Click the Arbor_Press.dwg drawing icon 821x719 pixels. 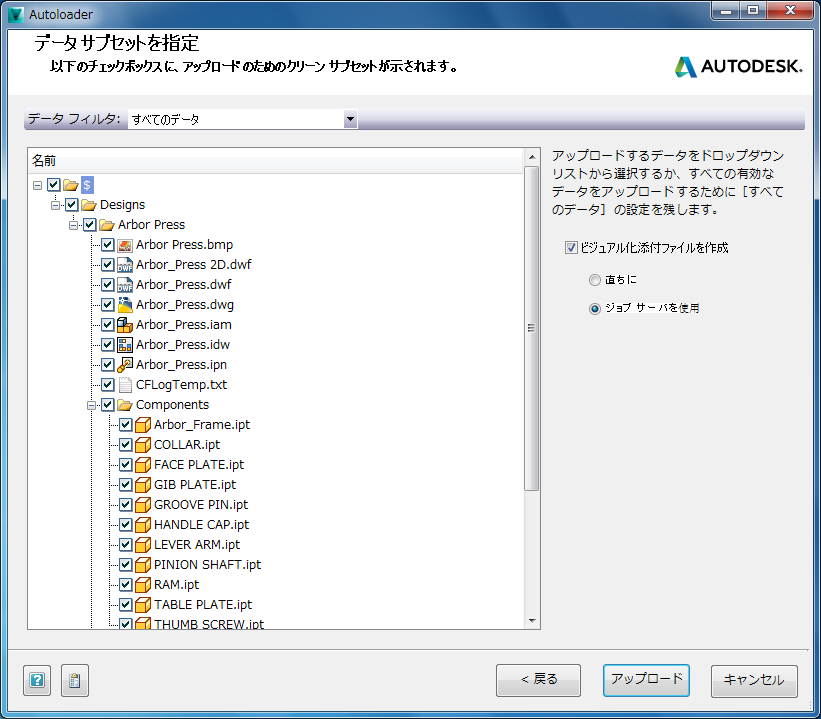125,305
